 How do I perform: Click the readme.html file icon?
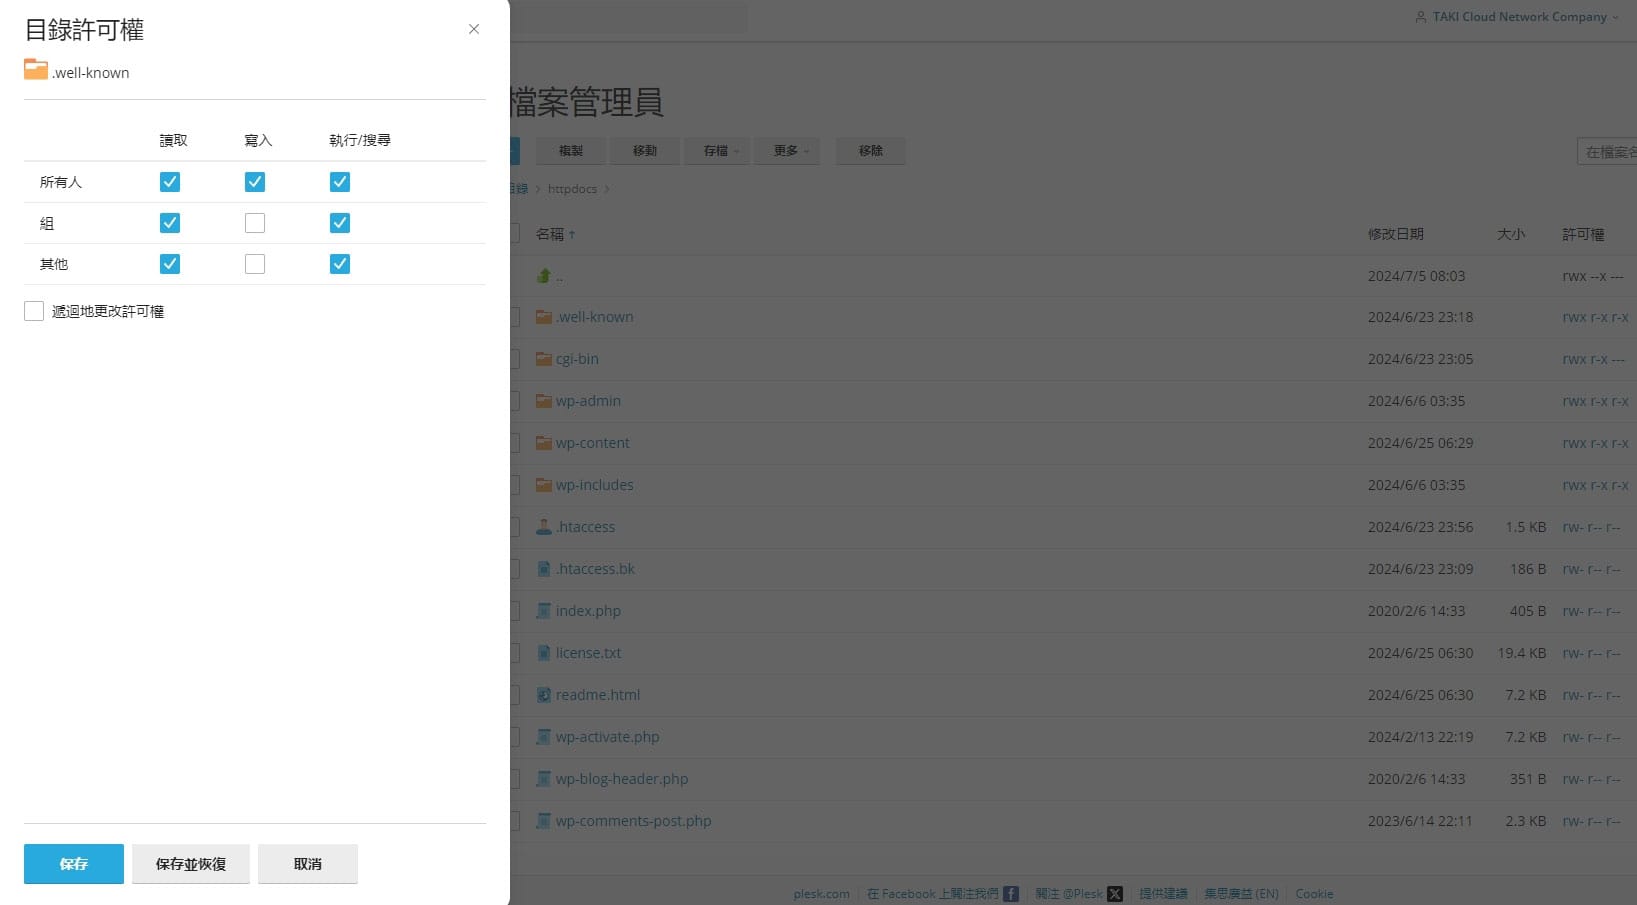(543, 694)
